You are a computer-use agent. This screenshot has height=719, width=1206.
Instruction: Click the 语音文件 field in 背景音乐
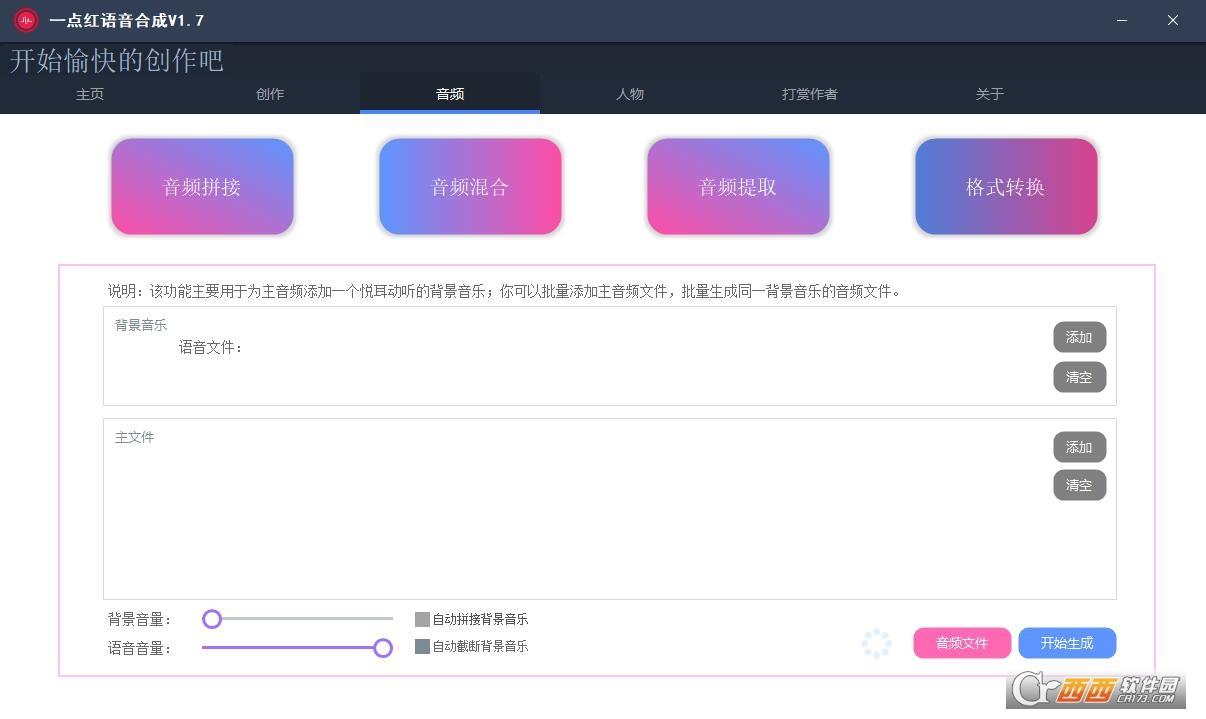(210, 347)
